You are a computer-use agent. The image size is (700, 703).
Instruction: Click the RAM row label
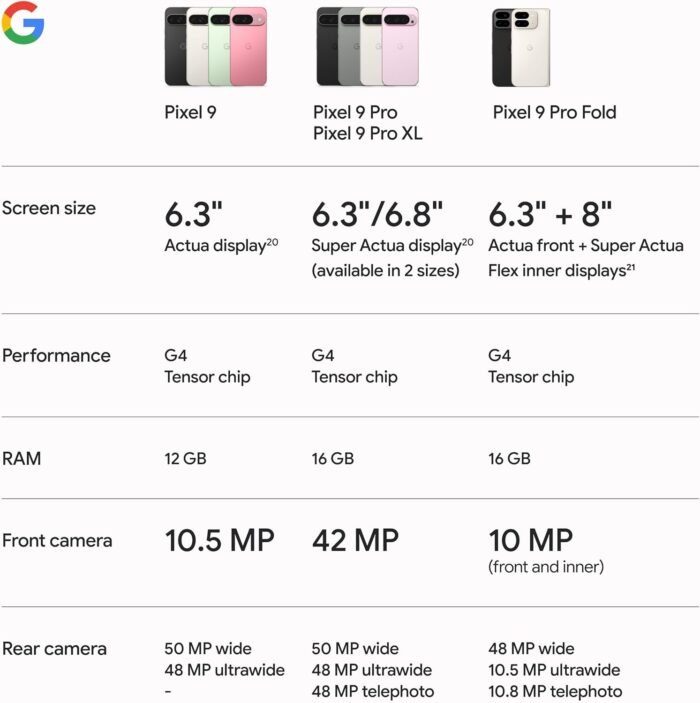click(24, 459)
